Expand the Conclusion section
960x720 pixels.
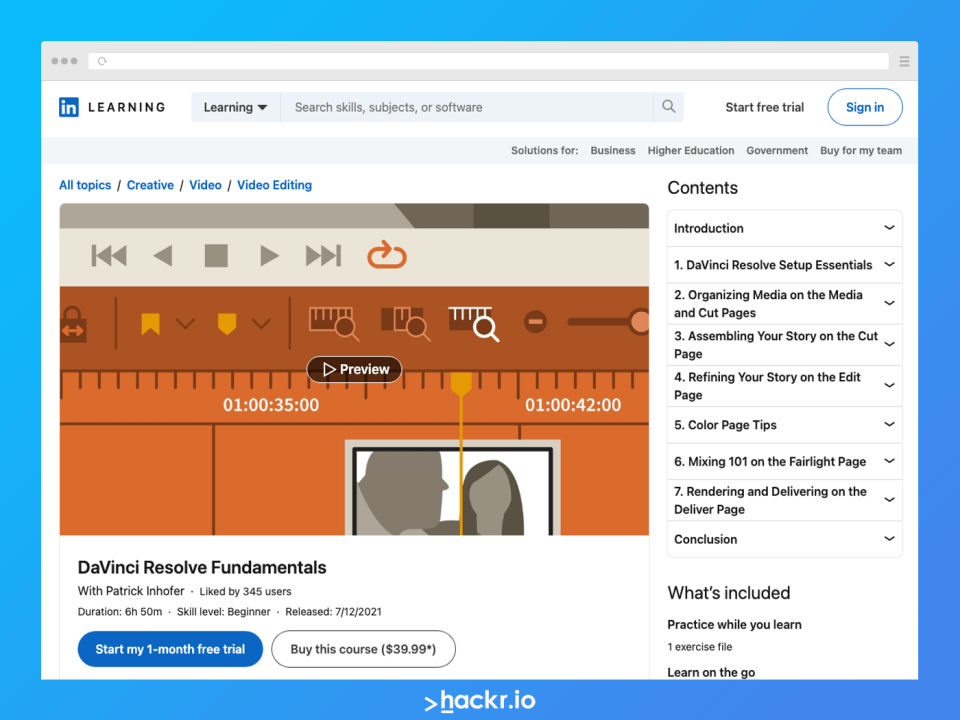pos(784,539)
